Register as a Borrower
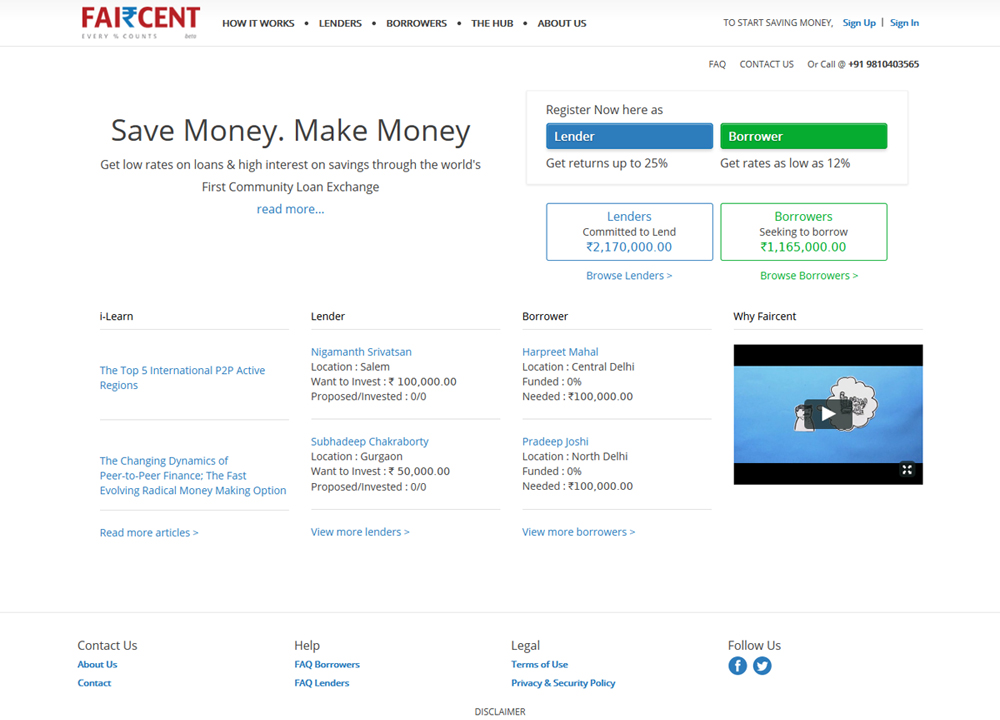The width and height of the screenshot is (1000, 720). click(x=804, y=136)
